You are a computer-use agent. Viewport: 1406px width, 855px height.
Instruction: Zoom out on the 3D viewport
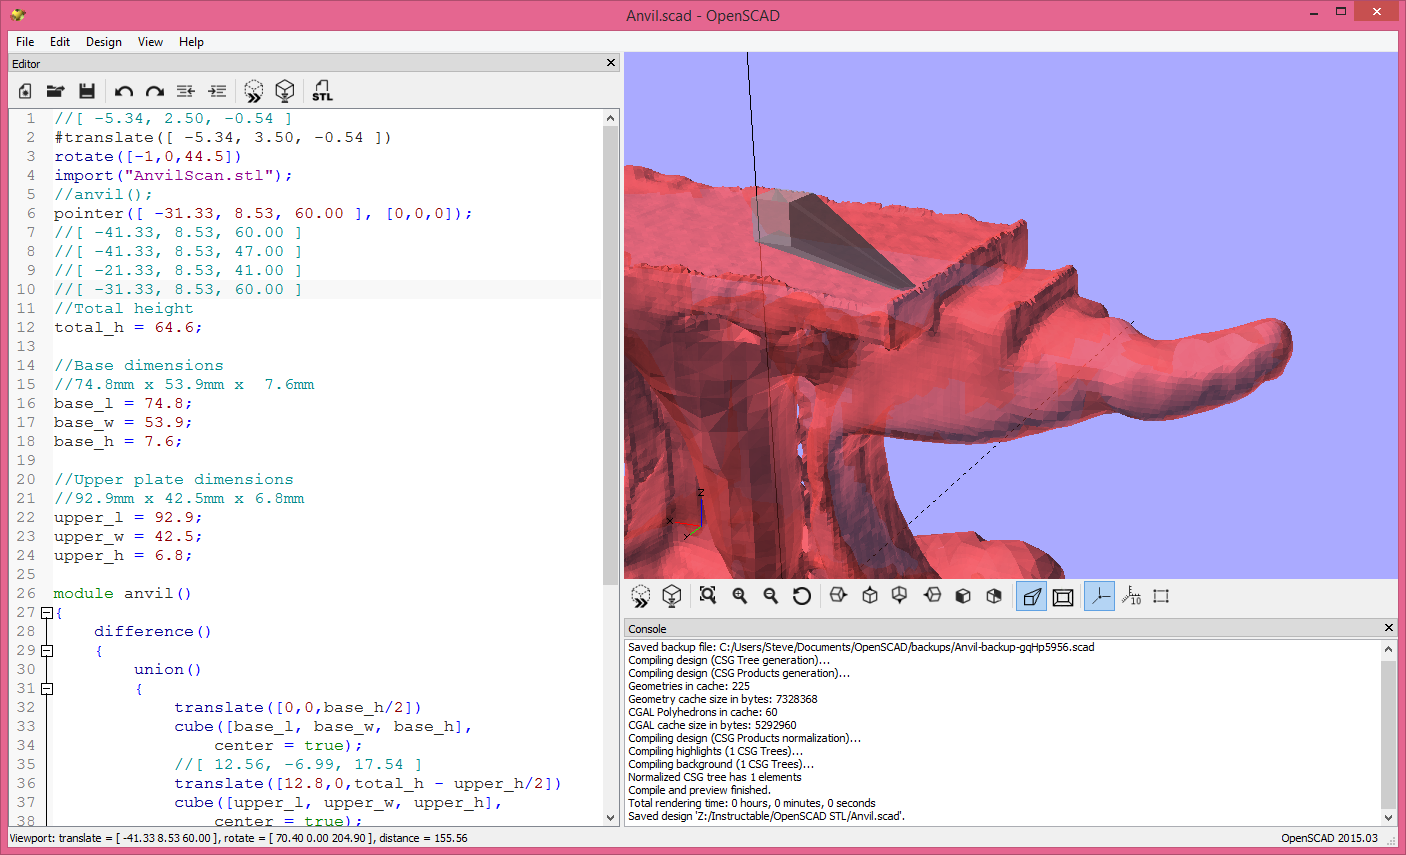tap(770, 595)
